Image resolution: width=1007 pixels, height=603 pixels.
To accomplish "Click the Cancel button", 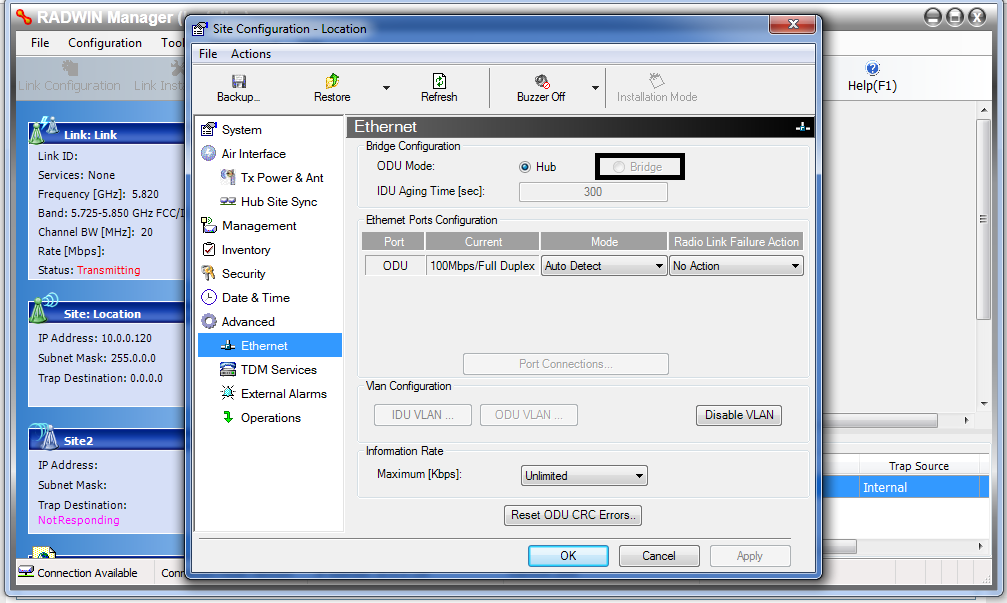I will tap(659, 555).
